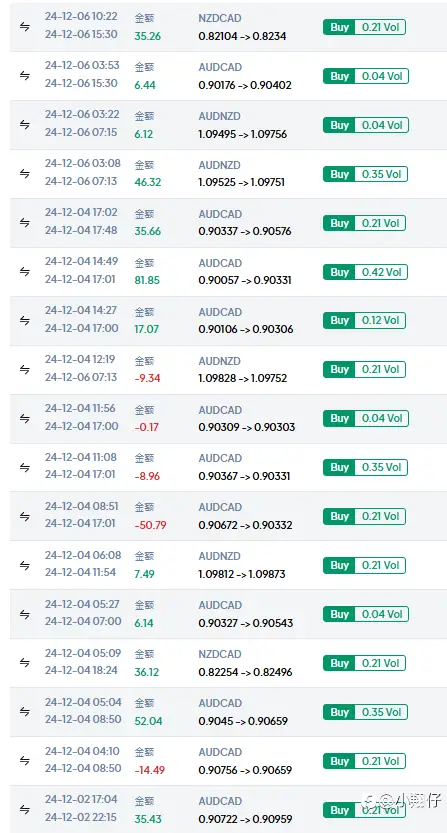Click swap icon on AUDCAD -14.49 trade

[24, 760]
